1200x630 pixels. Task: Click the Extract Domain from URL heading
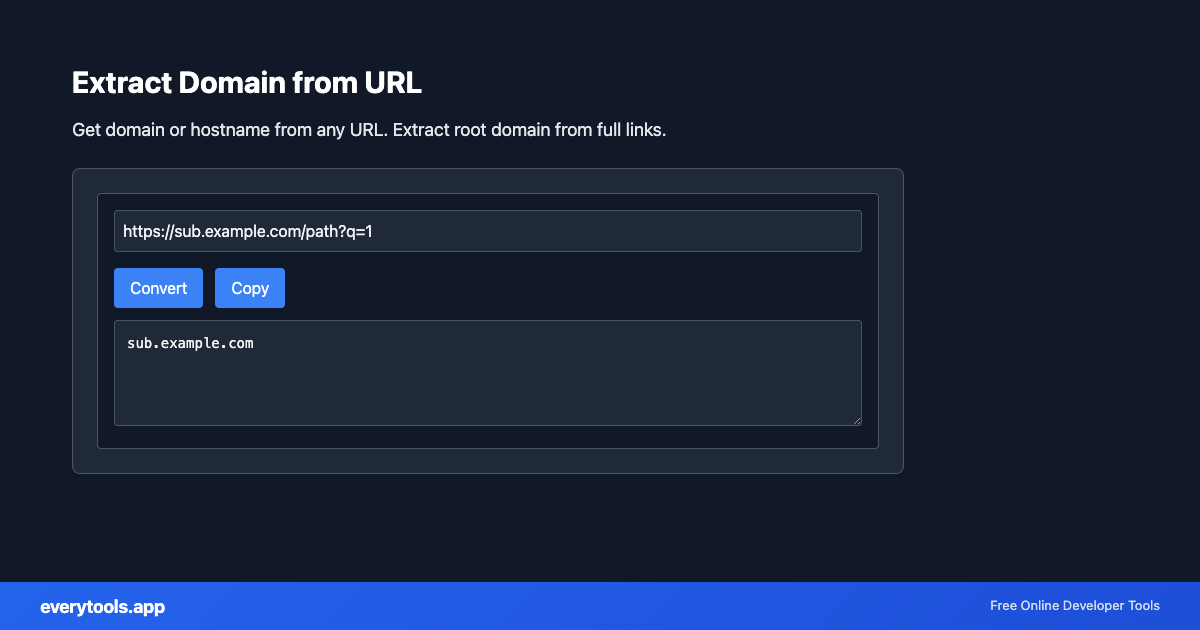246,83
